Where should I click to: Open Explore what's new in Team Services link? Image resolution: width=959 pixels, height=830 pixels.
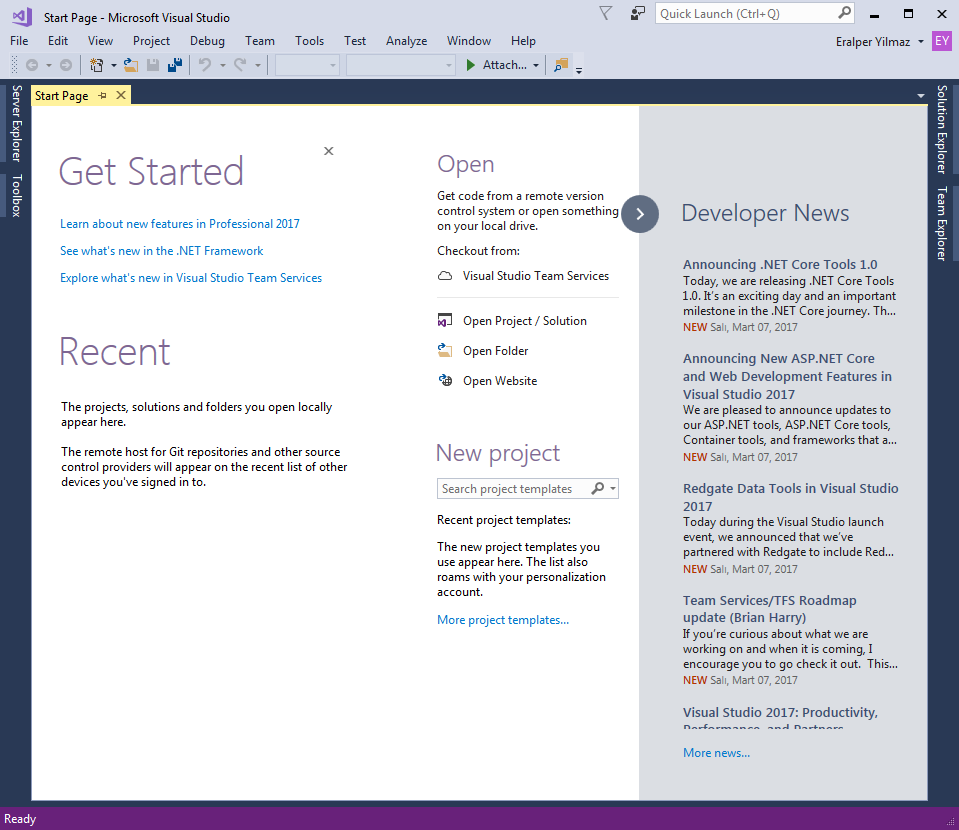pyautogui.click(x=191, y=278)
